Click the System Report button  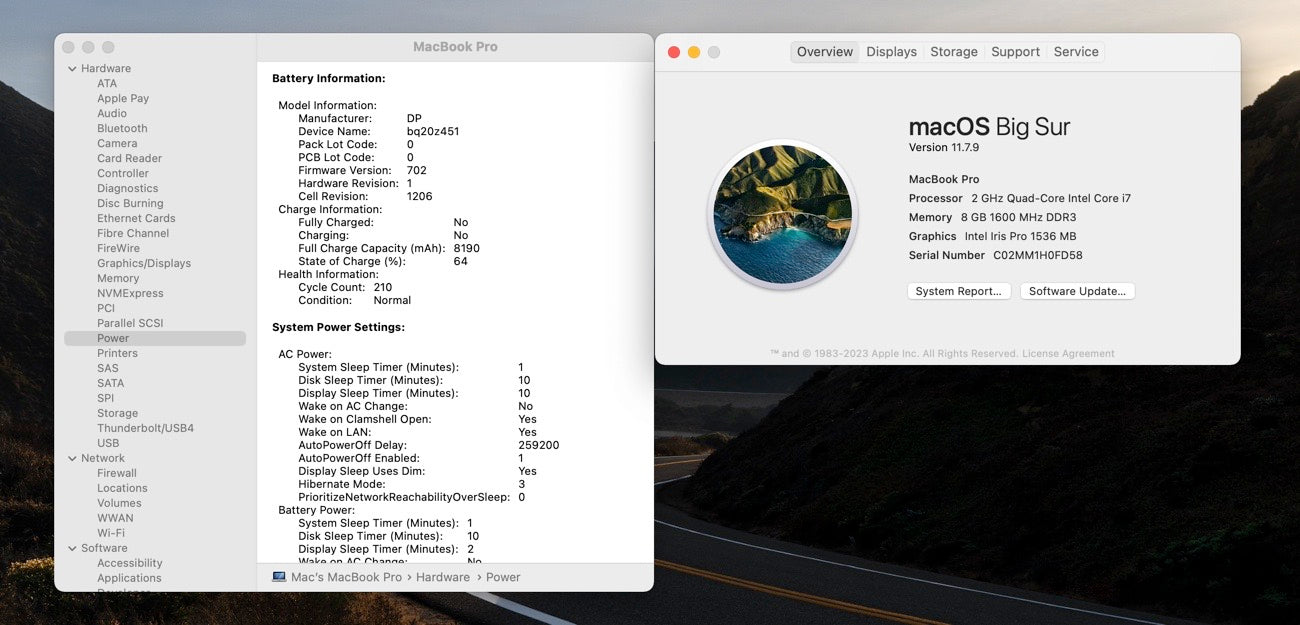tap(958, 292)
